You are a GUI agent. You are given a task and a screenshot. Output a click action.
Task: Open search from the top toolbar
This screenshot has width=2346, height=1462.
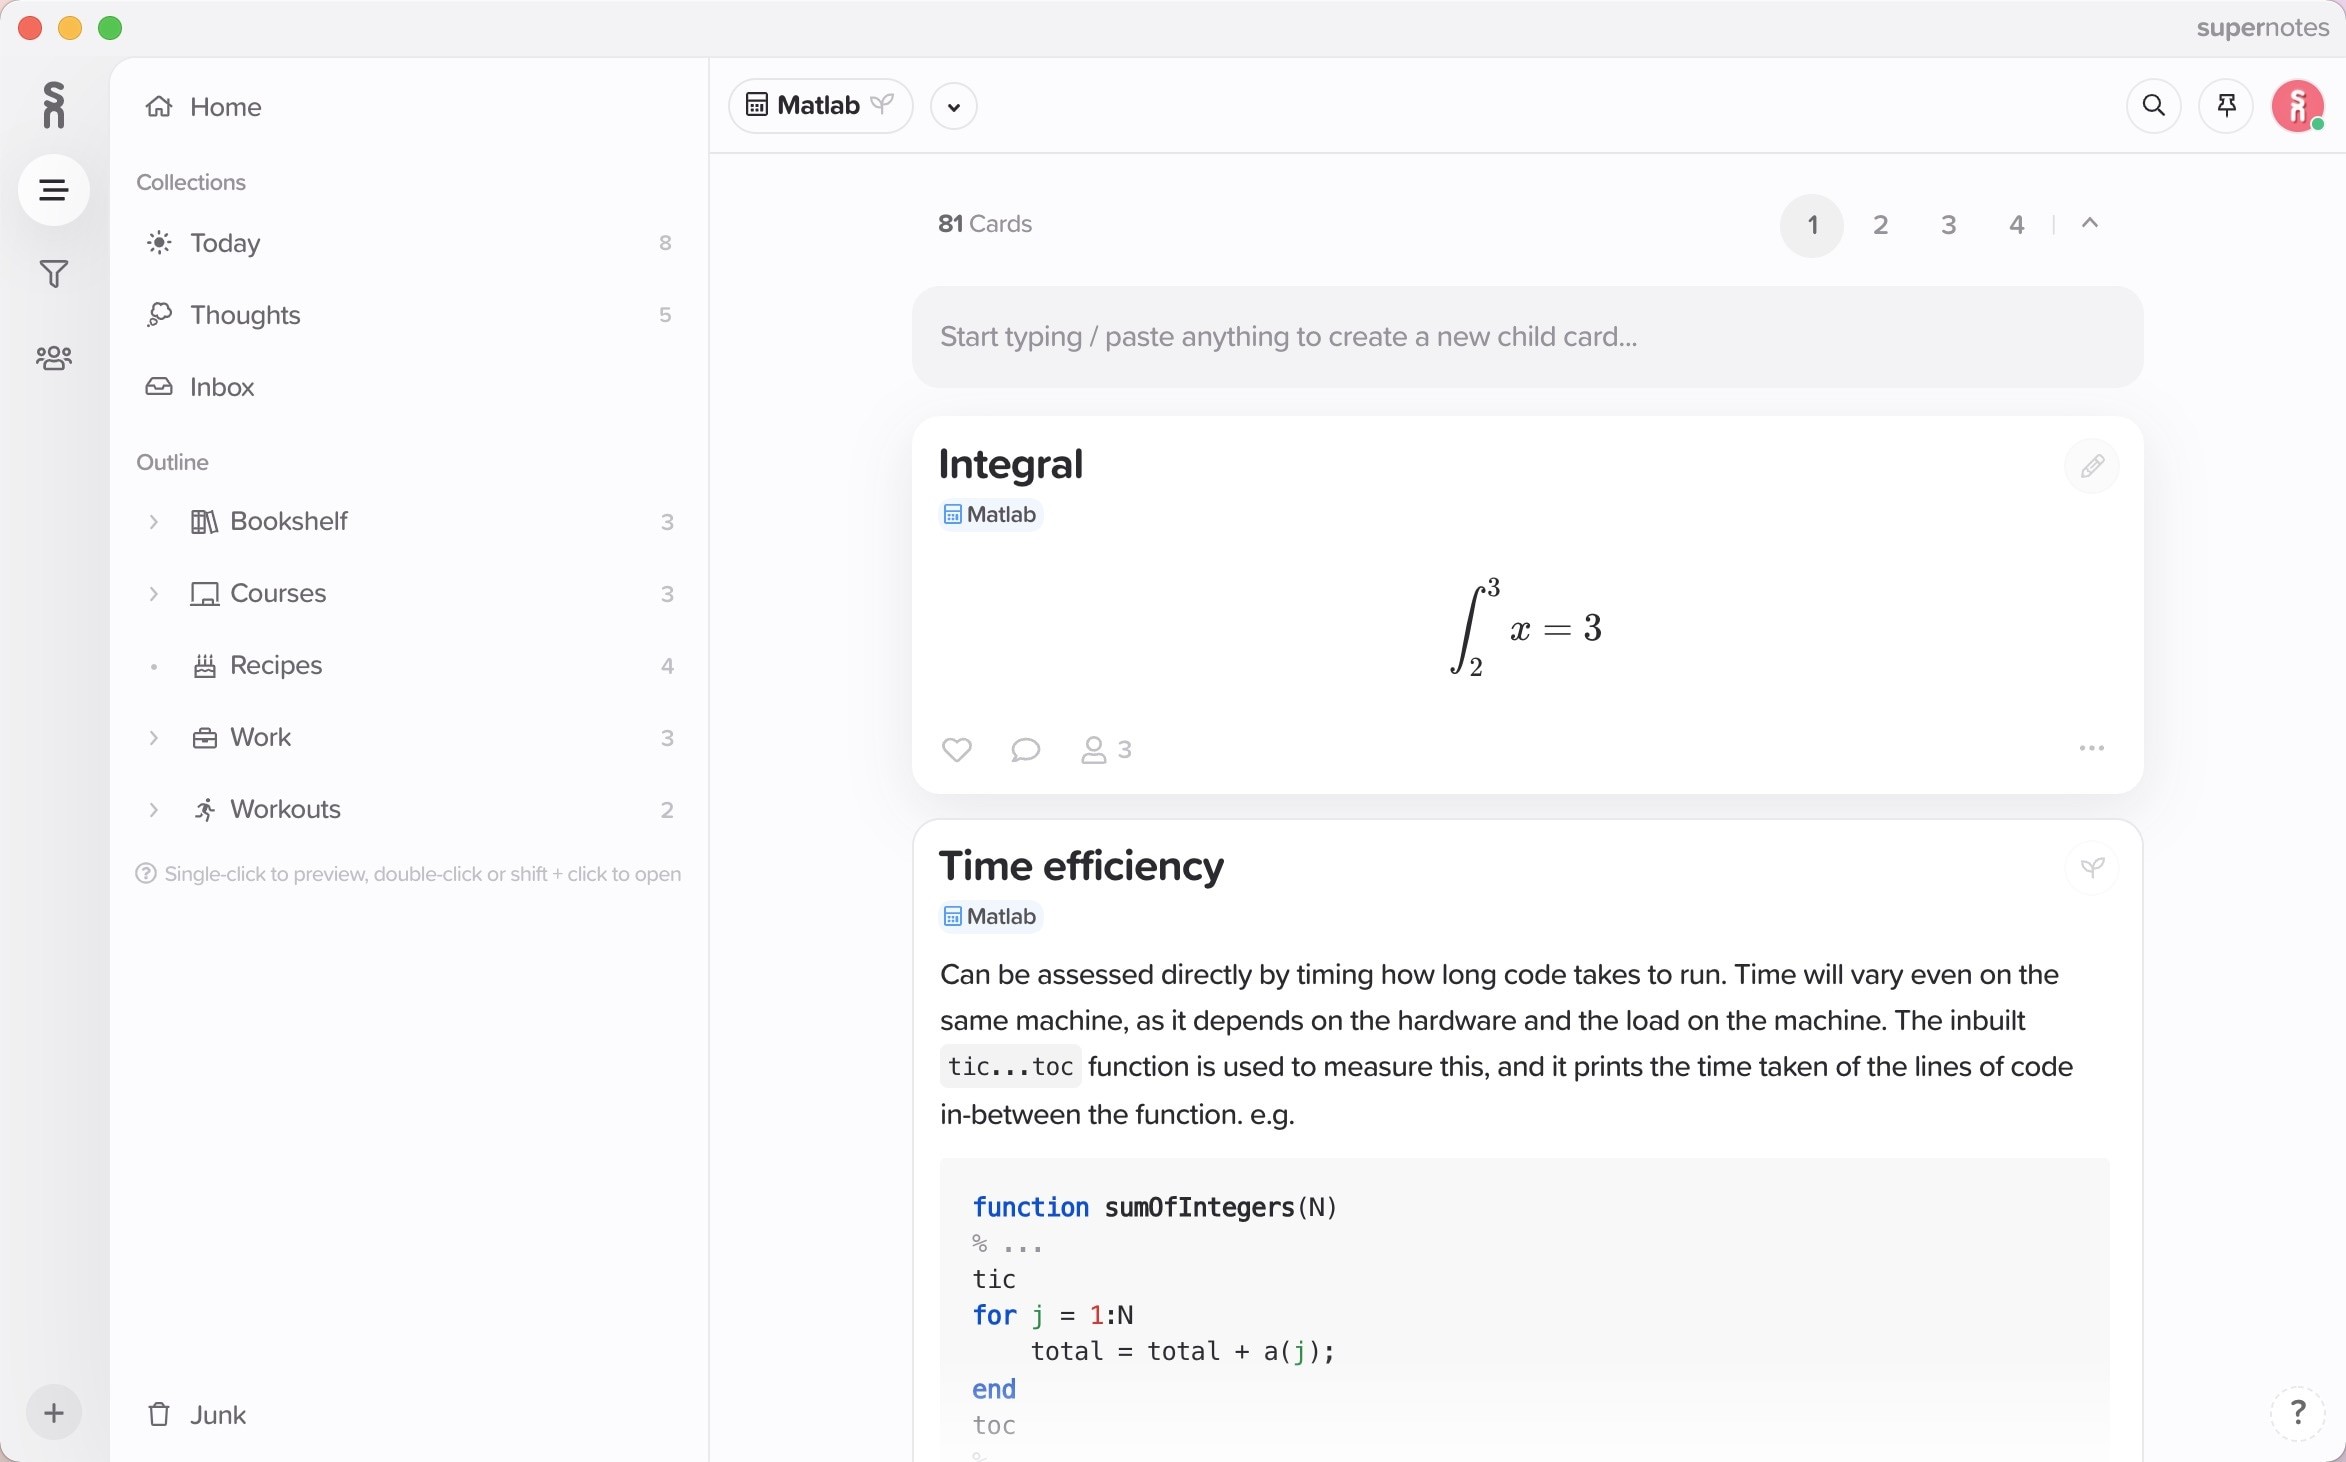click(2153, 106)
